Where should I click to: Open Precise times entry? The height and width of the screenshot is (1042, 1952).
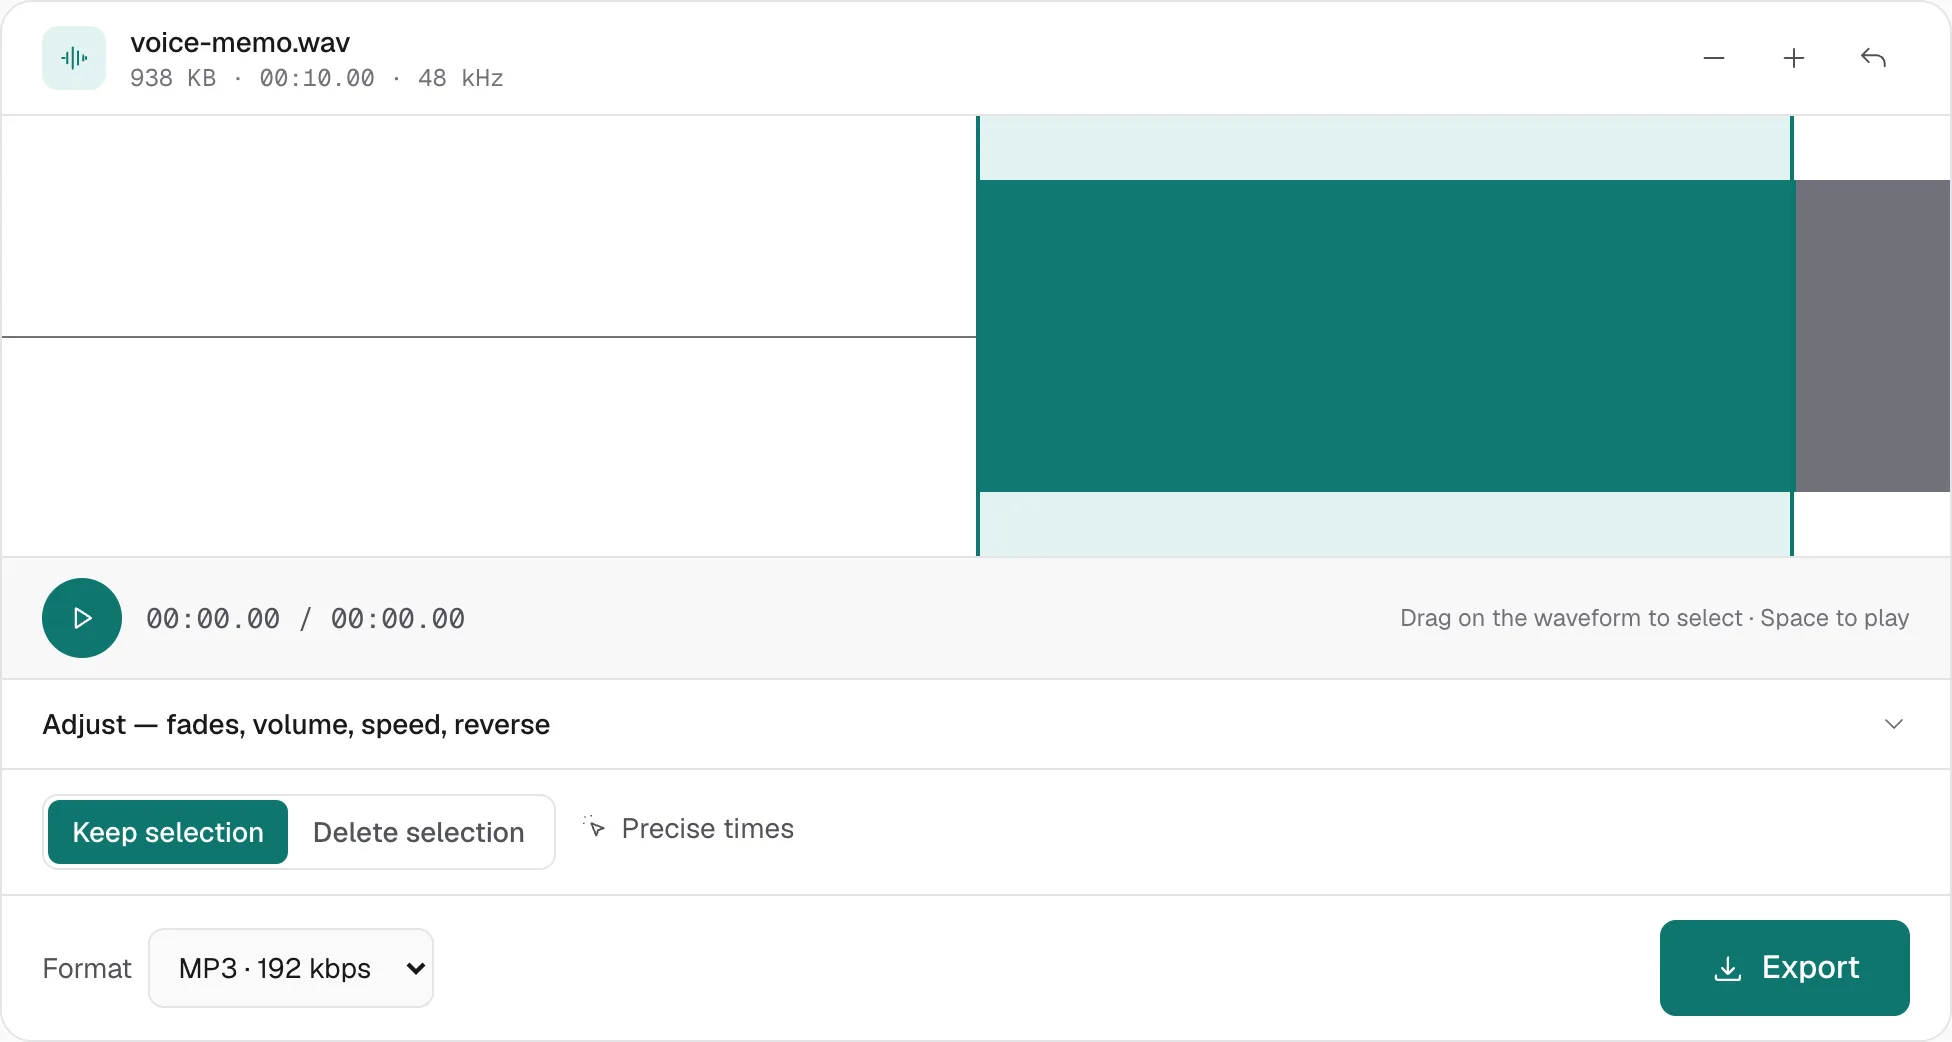(690, 829)
